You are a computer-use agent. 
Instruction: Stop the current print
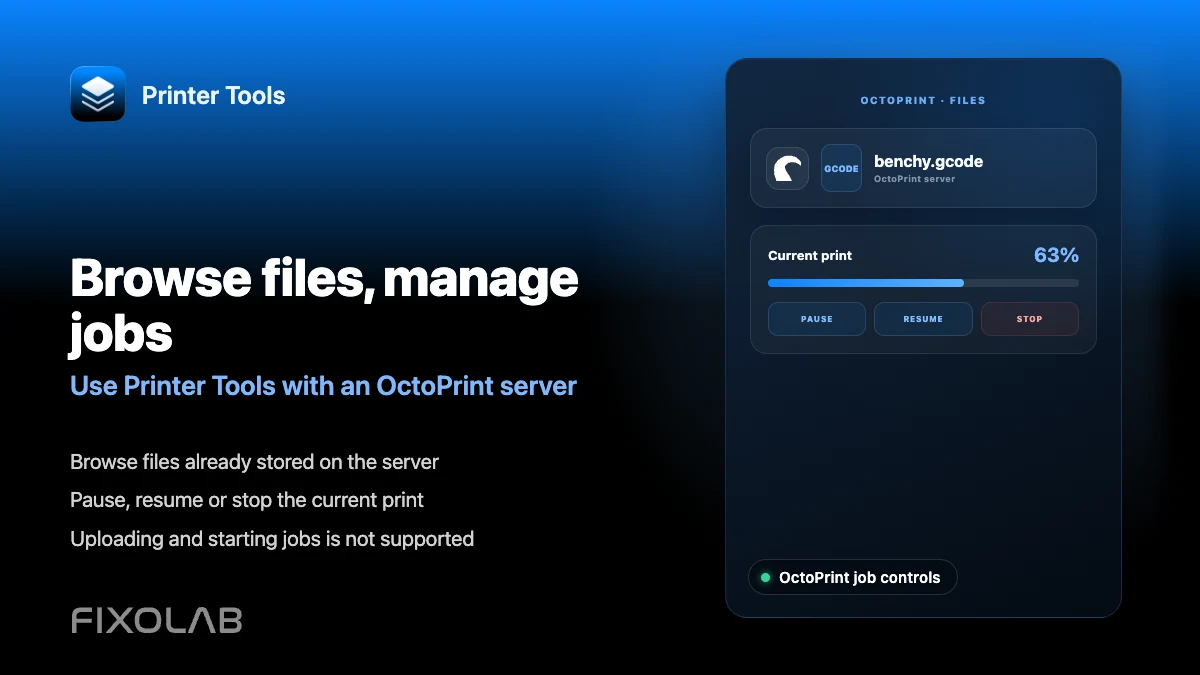tap(1030, 319)
